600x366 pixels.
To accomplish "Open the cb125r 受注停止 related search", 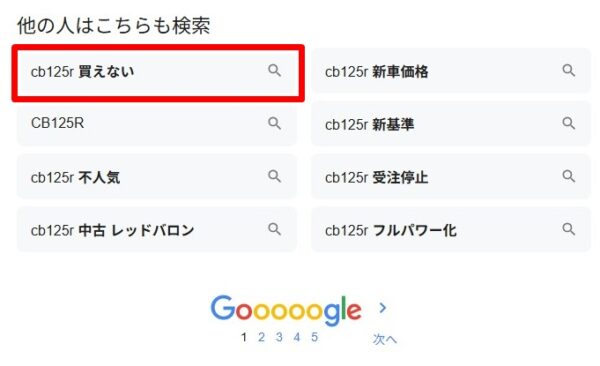I will [377, 177].
